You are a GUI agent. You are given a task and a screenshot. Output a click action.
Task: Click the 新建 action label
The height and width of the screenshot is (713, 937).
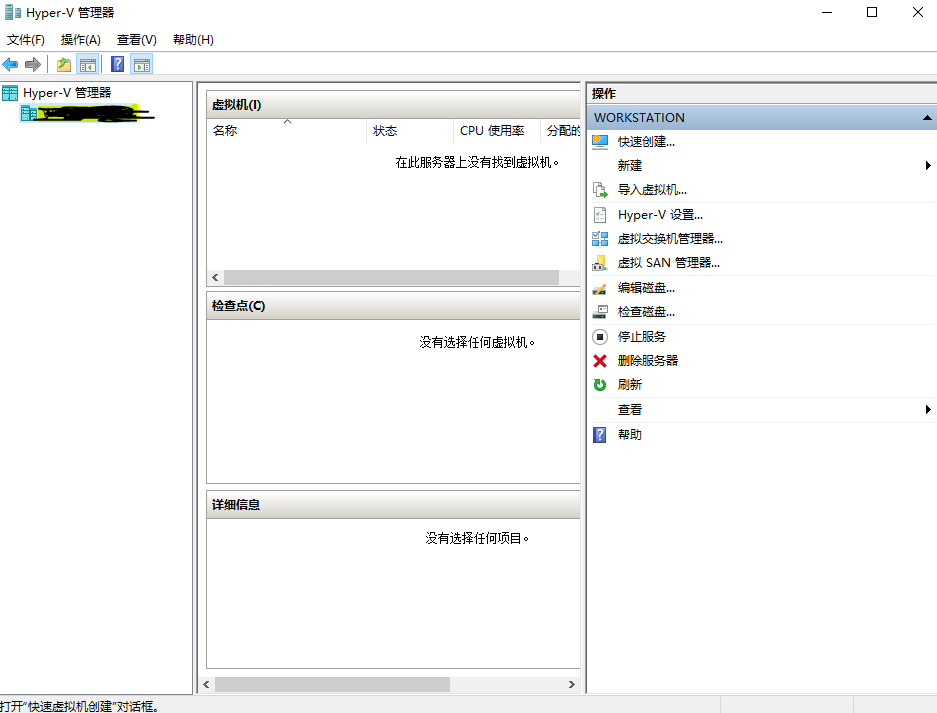[630, 166]
